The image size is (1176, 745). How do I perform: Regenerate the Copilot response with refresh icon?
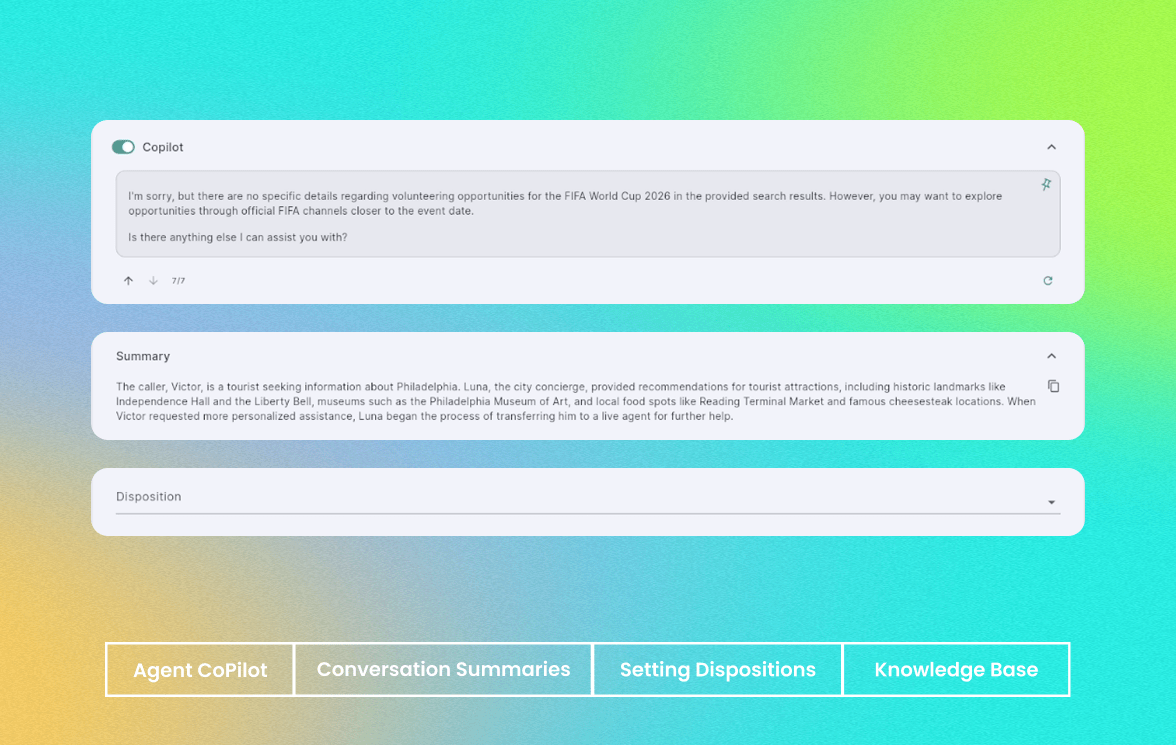click(1048, 281)
